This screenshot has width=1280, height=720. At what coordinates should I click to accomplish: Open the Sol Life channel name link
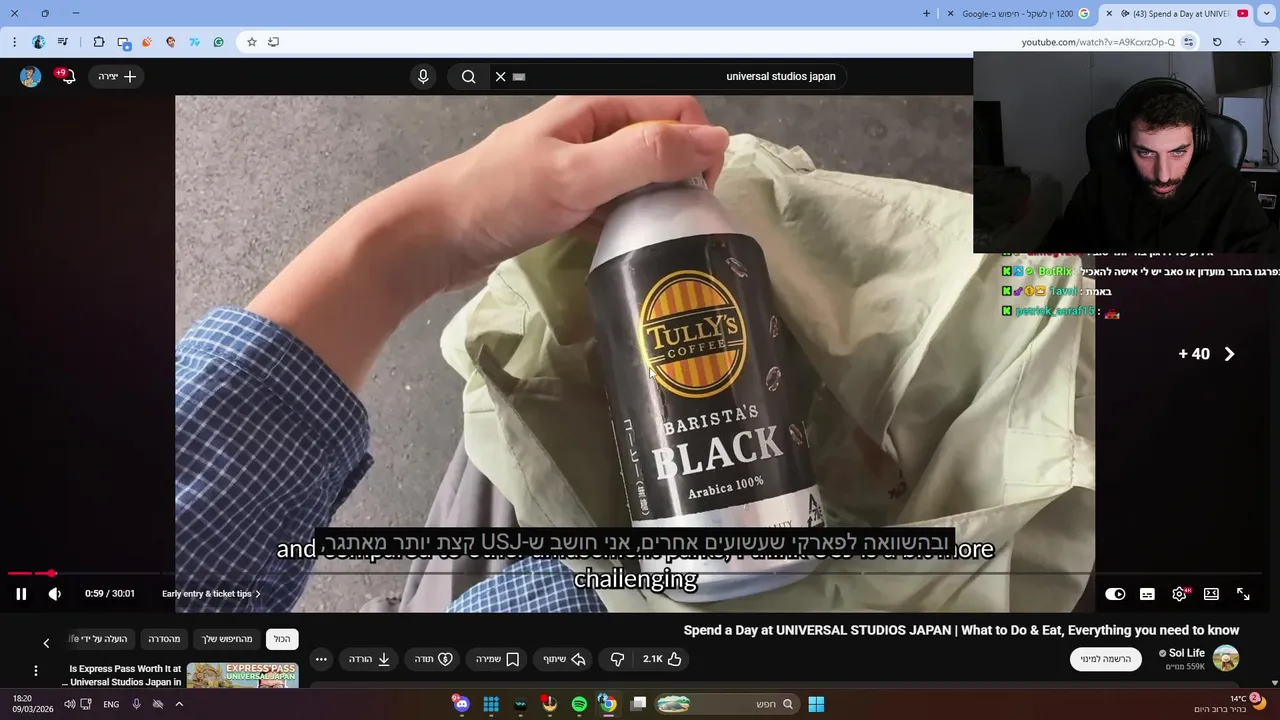[1186, 653]
